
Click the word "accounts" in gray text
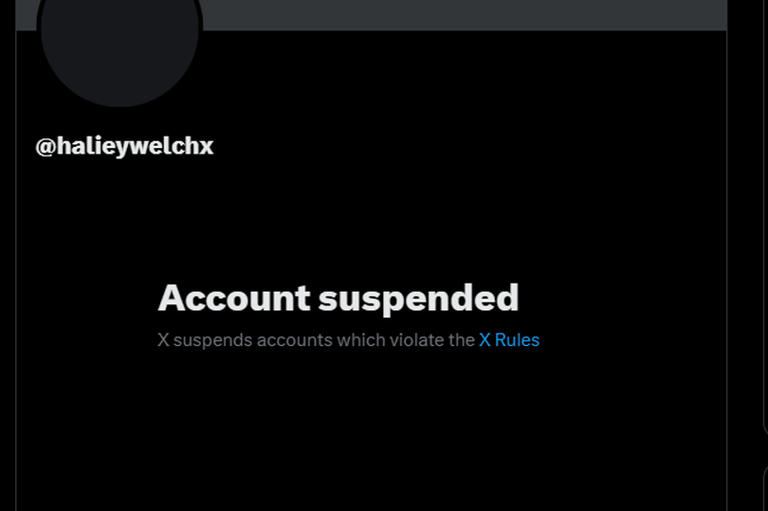(294, 340)
